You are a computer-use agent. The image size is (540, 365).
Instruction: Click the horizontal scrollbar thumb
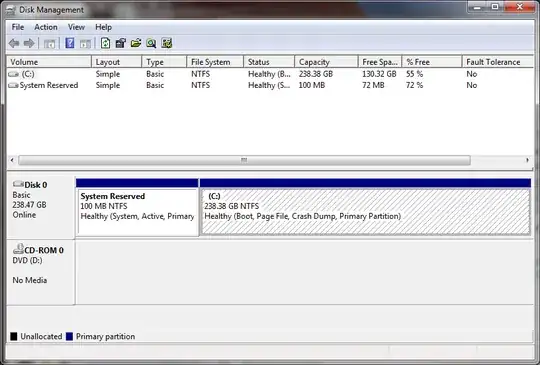244,160
